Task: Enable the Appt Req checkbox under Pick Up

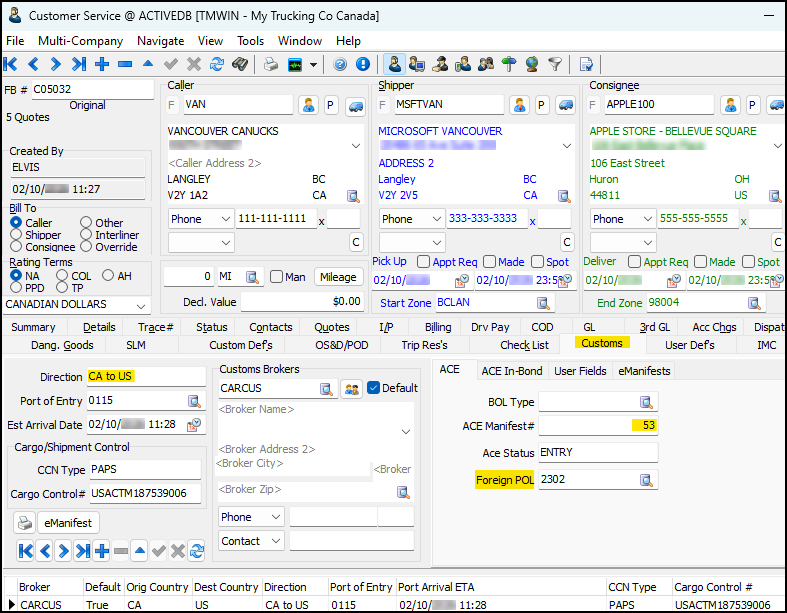Action: (x=423, y=262)
